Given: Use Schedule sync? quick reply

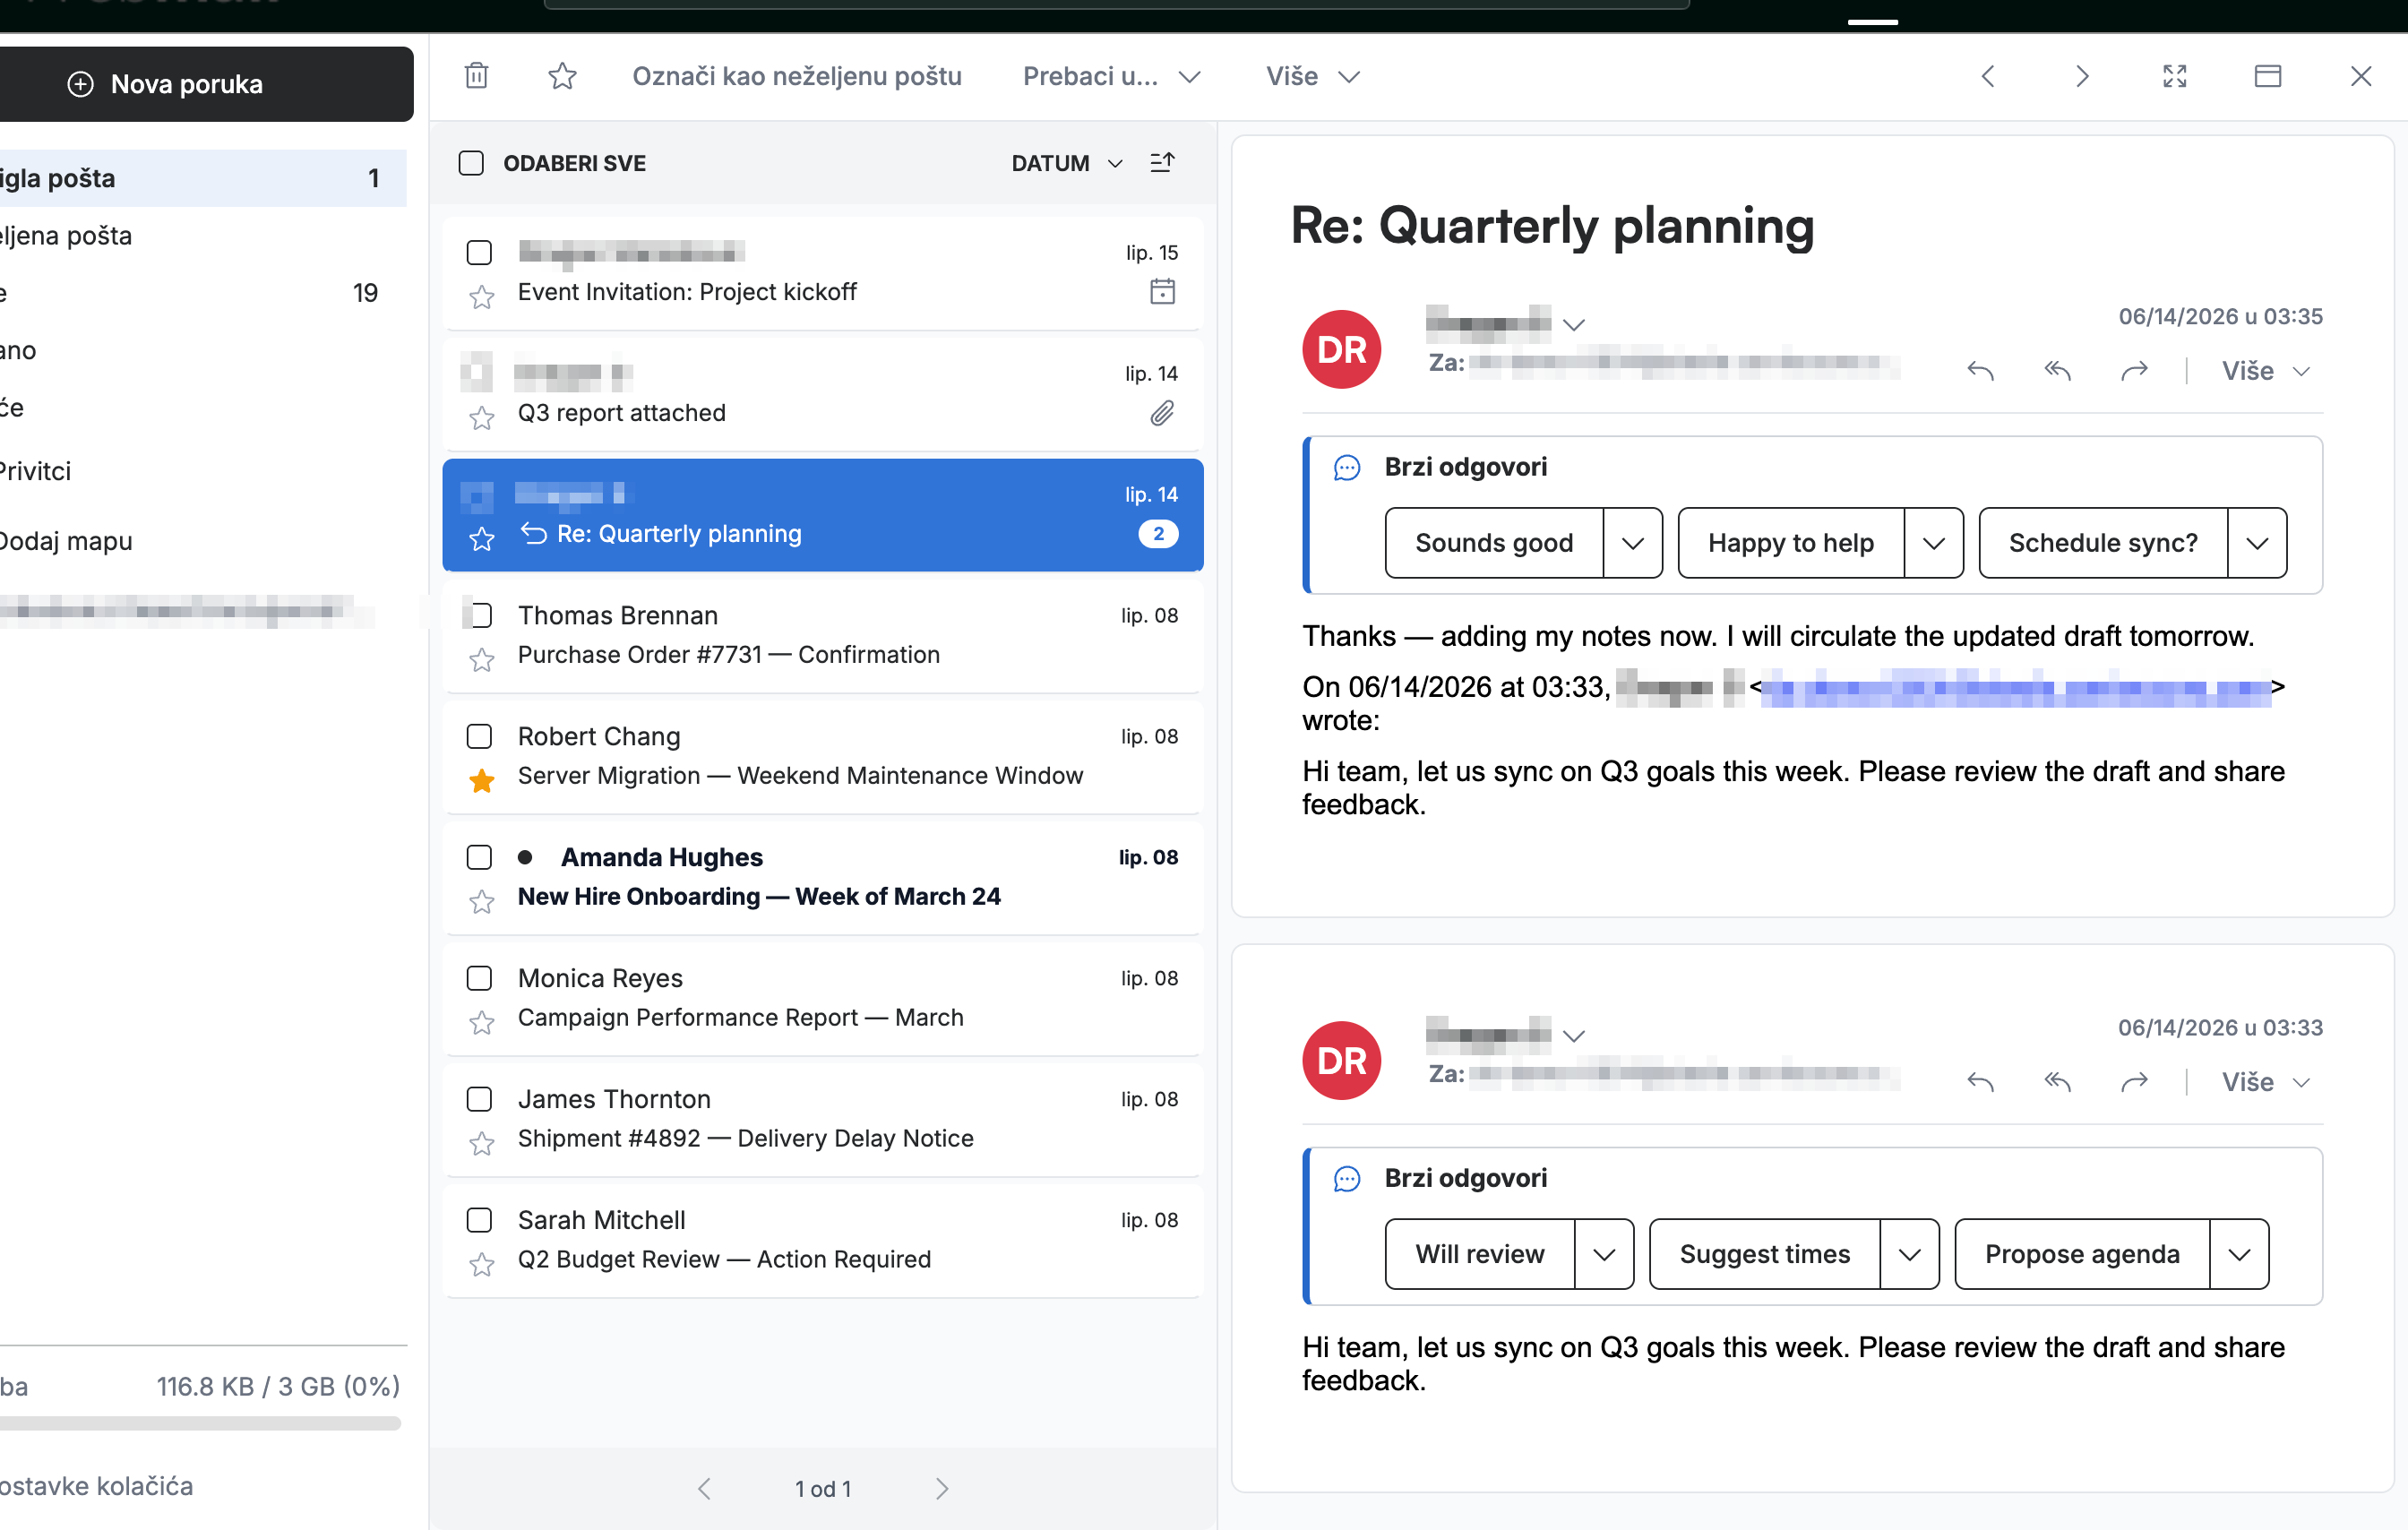Looking at the screenshot, I should tap(2103, 543).
